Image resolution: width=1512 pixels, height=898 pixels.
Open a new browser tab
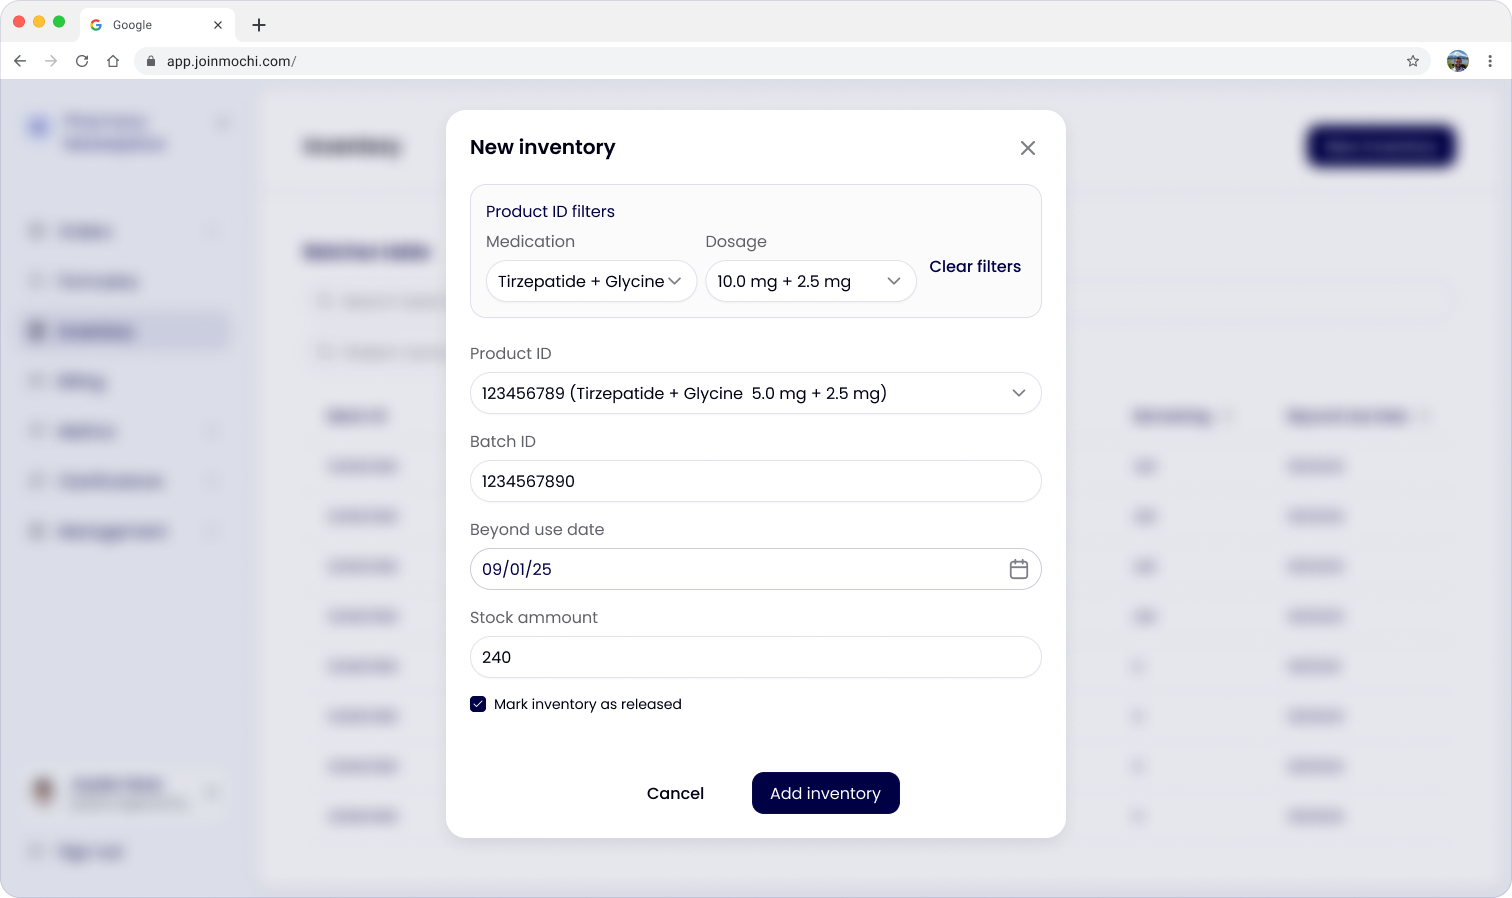click(x=259, y=25)
